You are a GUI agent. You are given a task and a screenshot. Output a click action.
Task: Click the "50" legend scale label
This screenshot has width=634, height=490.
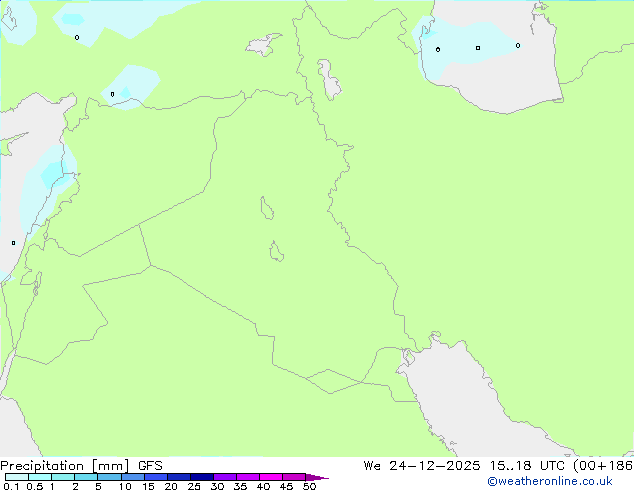click(x=310, y=486)
